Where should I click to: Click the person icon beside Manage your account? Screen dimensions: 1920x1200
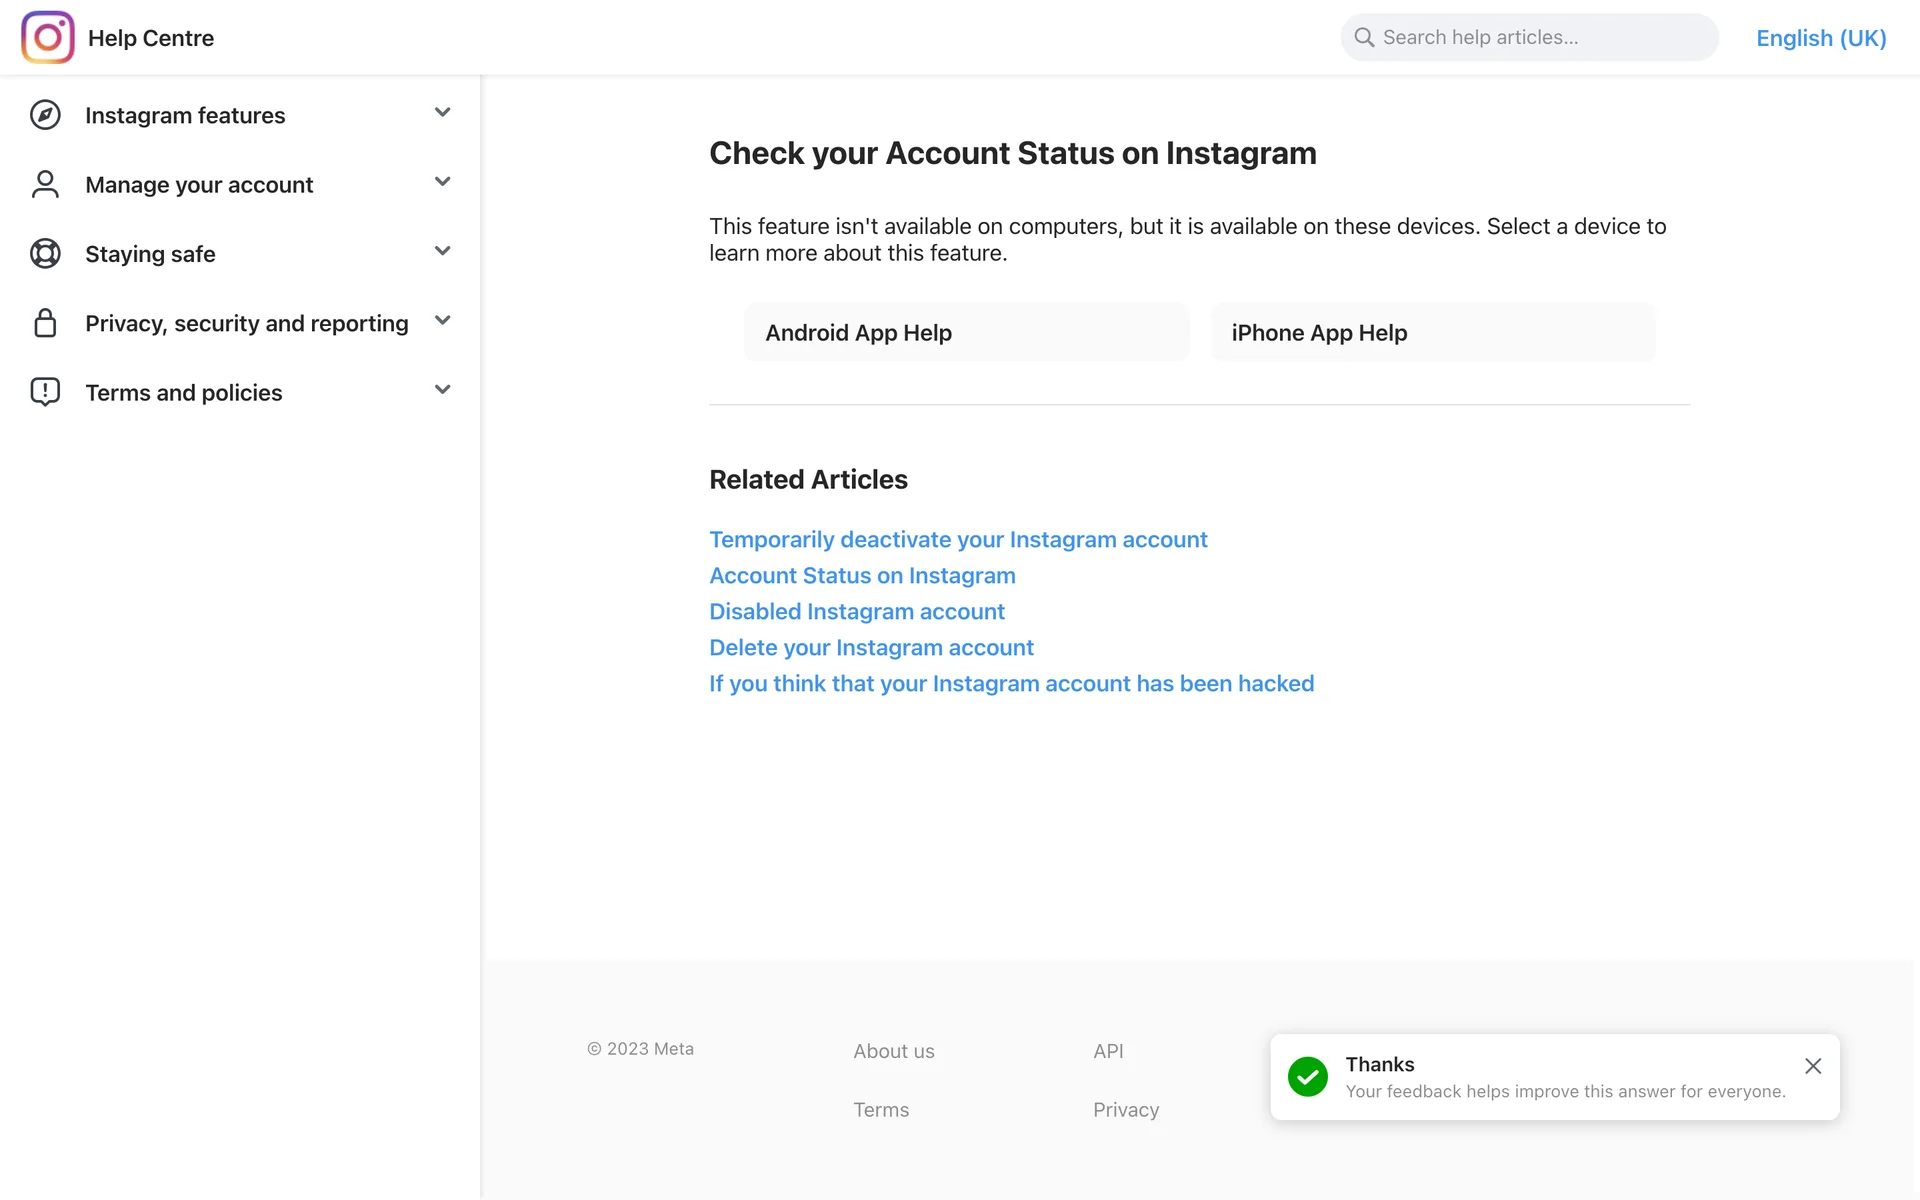[45, 184]
